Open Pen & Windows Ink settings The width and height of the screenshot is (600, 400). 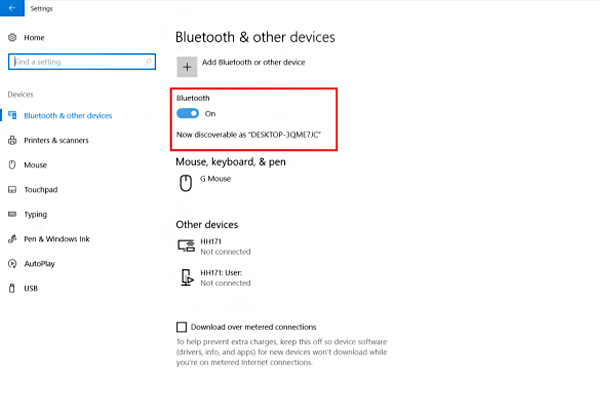57,239
